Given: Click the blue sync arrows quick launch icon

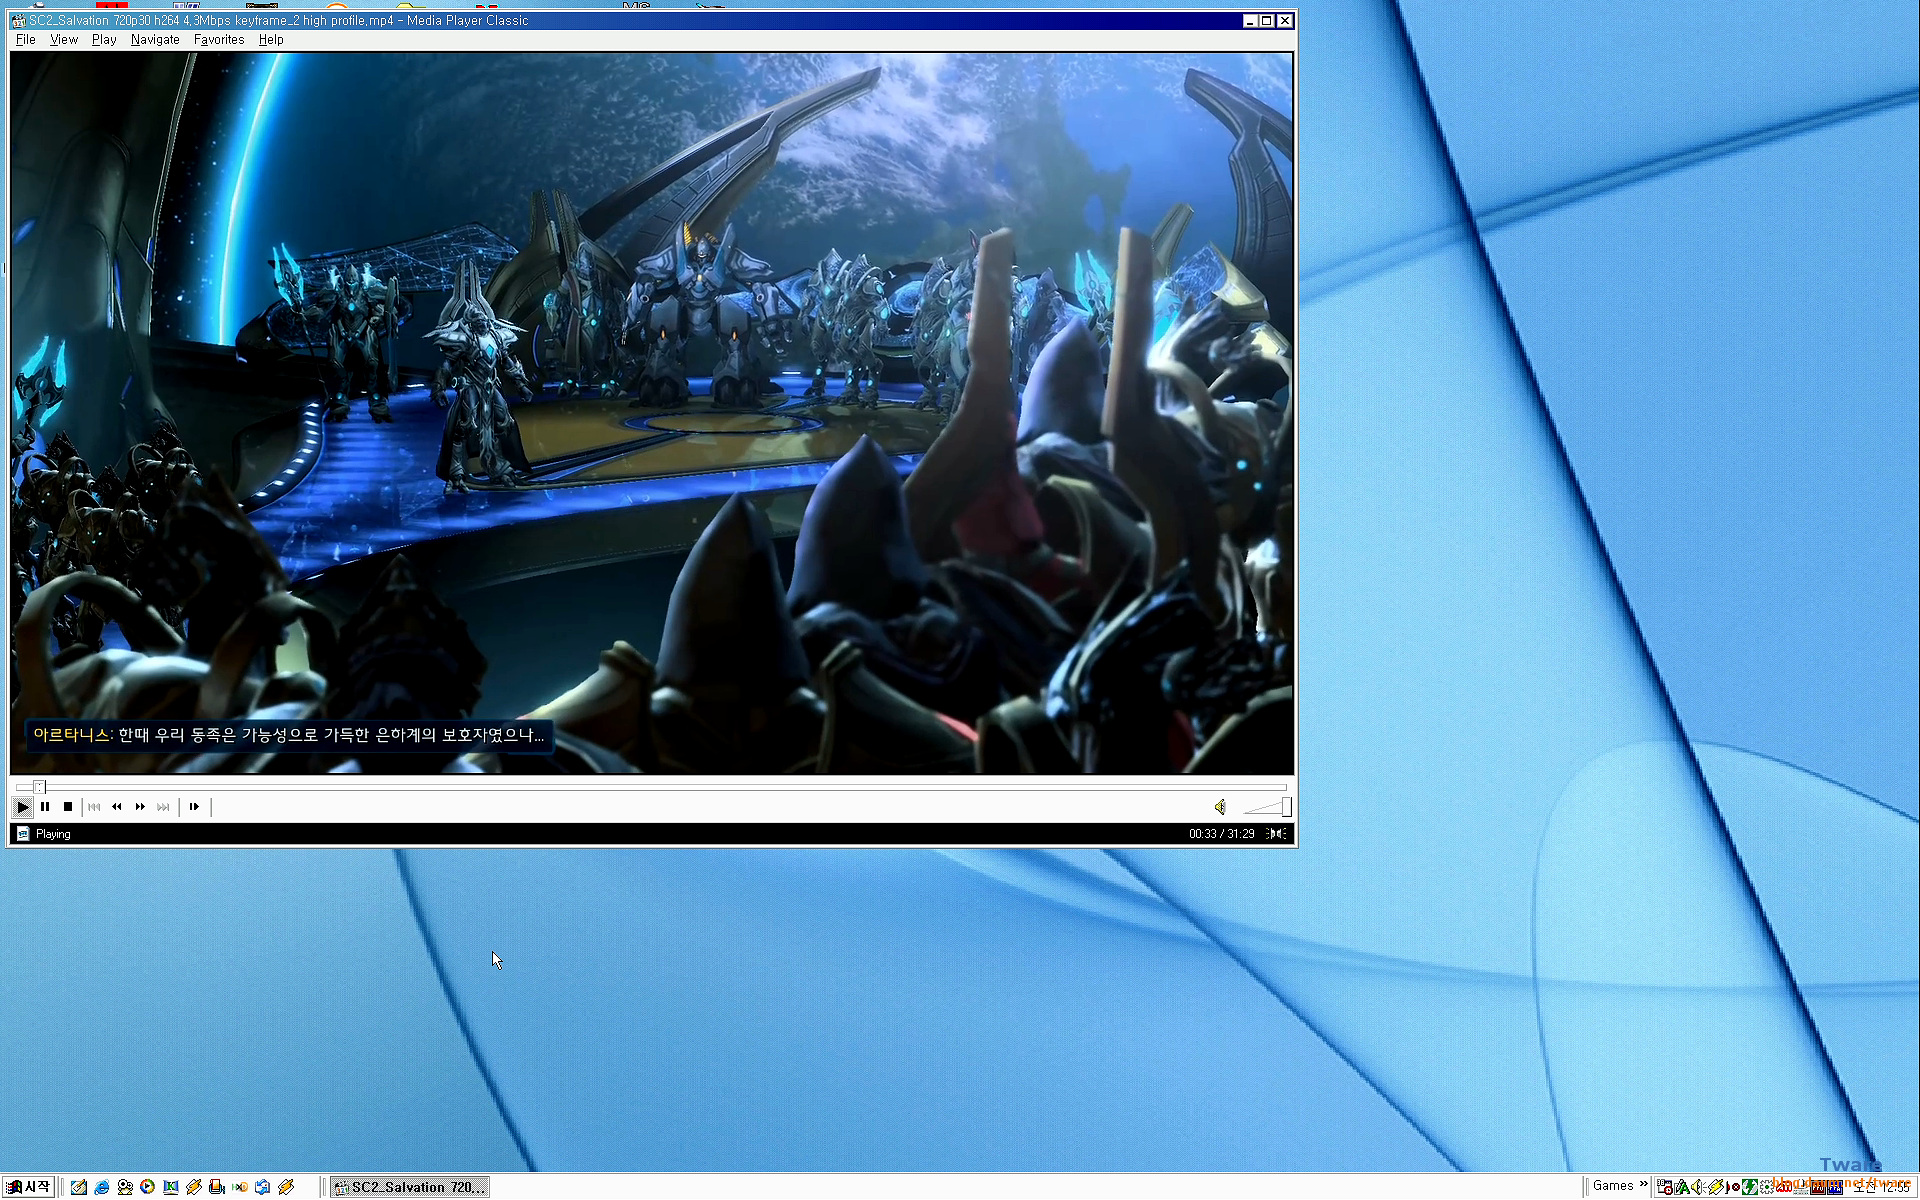Looking at the screenshot, I should point(263,1187).
